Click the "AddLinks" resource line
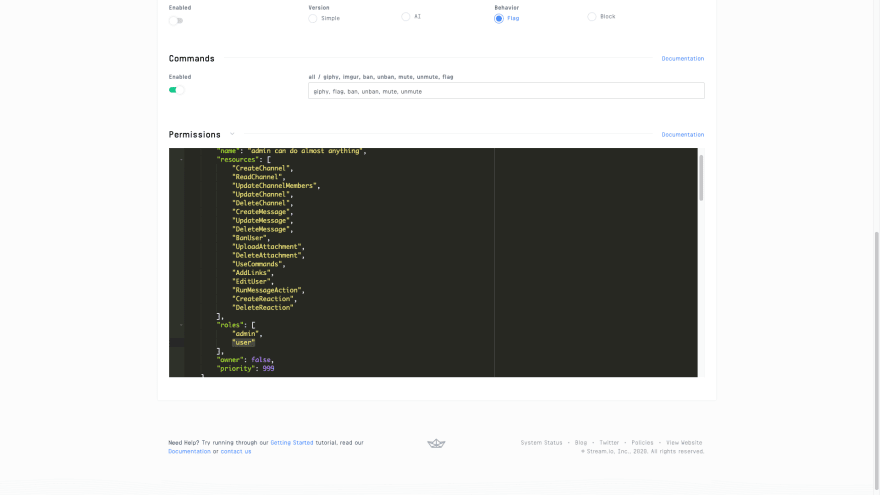880x495 pixels. click(x=253, y=273)
